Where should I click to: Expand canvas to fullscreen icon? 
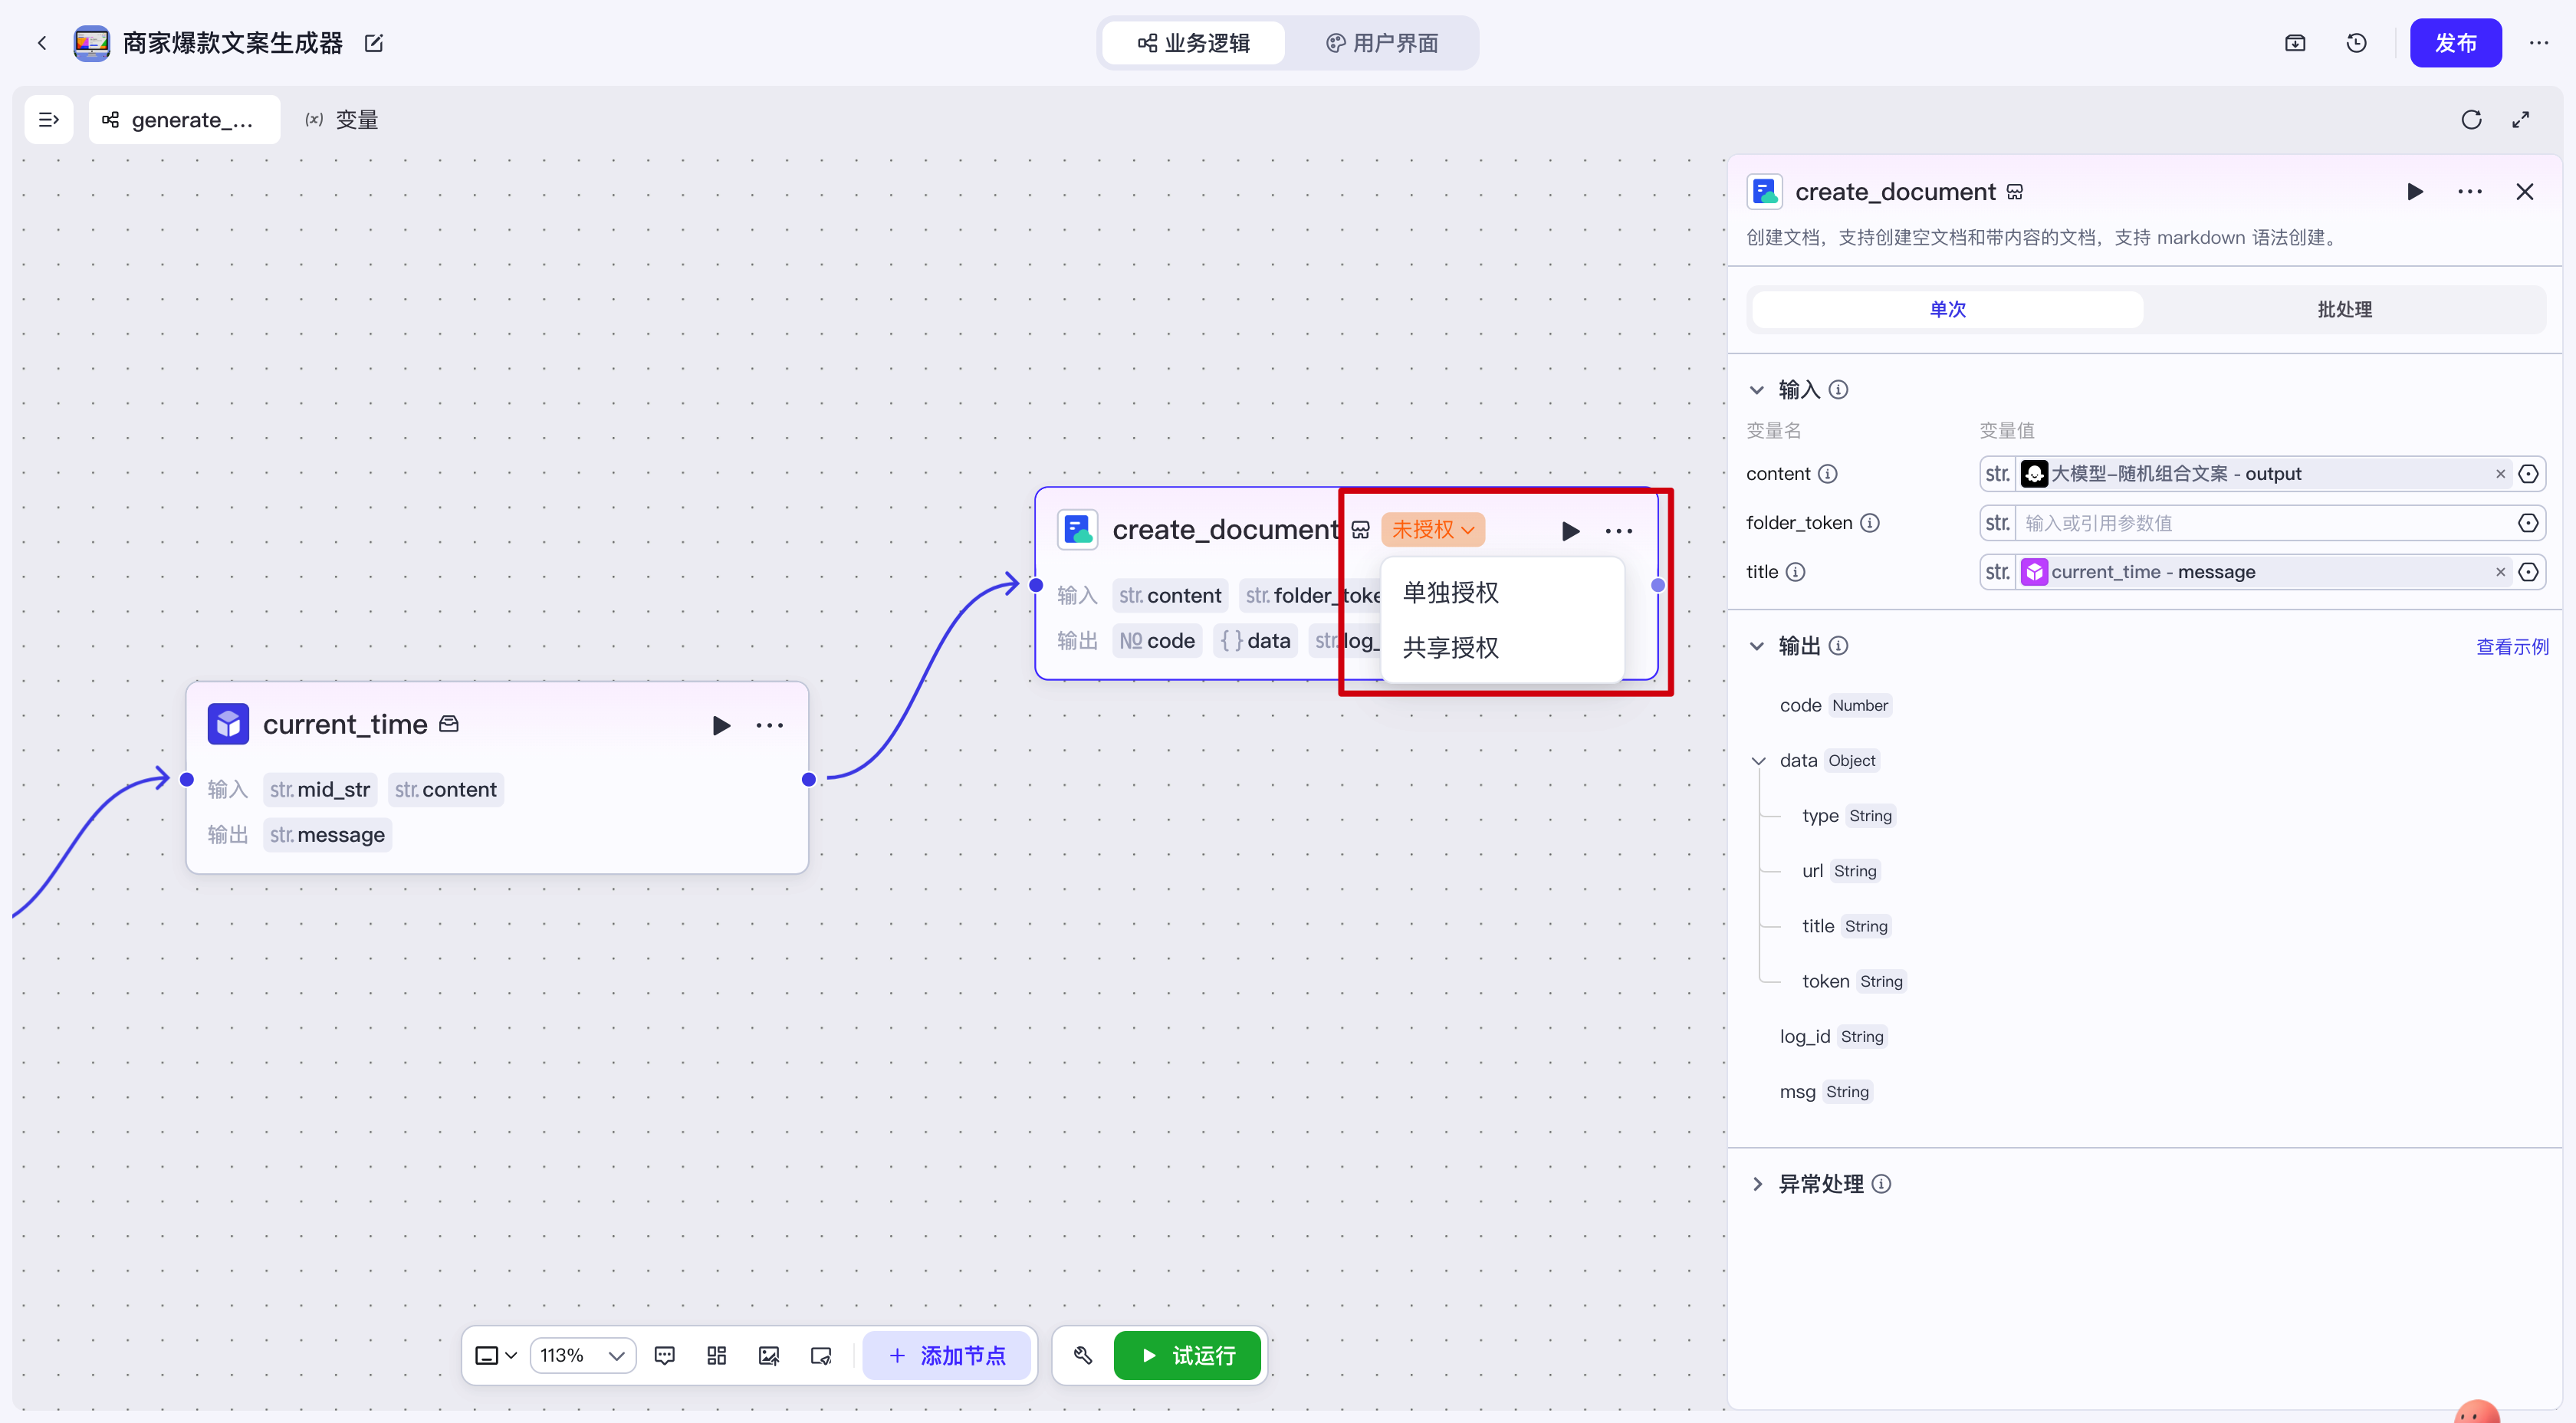click(x=2521, y=120)
